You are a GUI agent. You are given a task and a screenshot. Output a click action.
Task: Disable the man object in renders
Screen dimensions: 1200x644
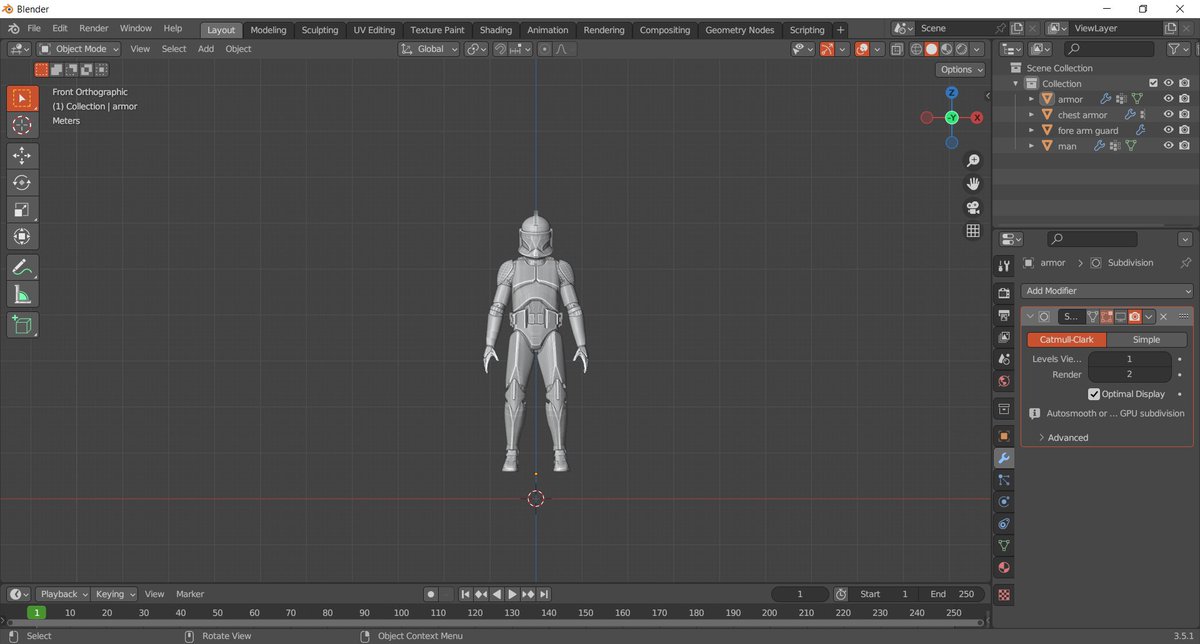click(1184, 146)
